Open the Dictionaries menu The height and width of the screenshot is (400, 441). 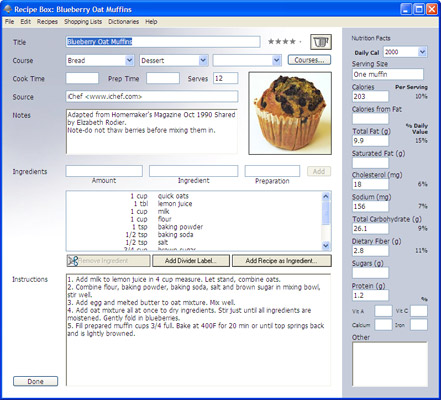tap(123, 22)
